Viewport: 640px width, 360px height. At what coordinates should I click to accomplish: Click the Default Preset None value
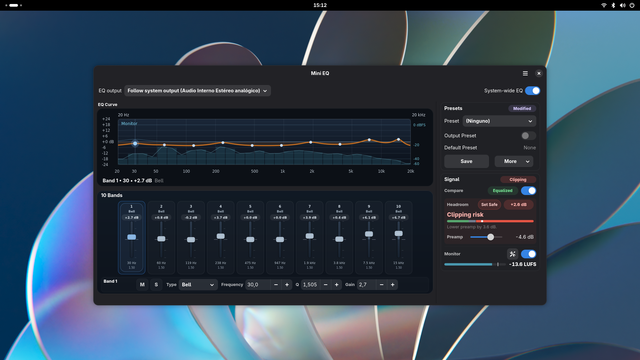point(530,148)
